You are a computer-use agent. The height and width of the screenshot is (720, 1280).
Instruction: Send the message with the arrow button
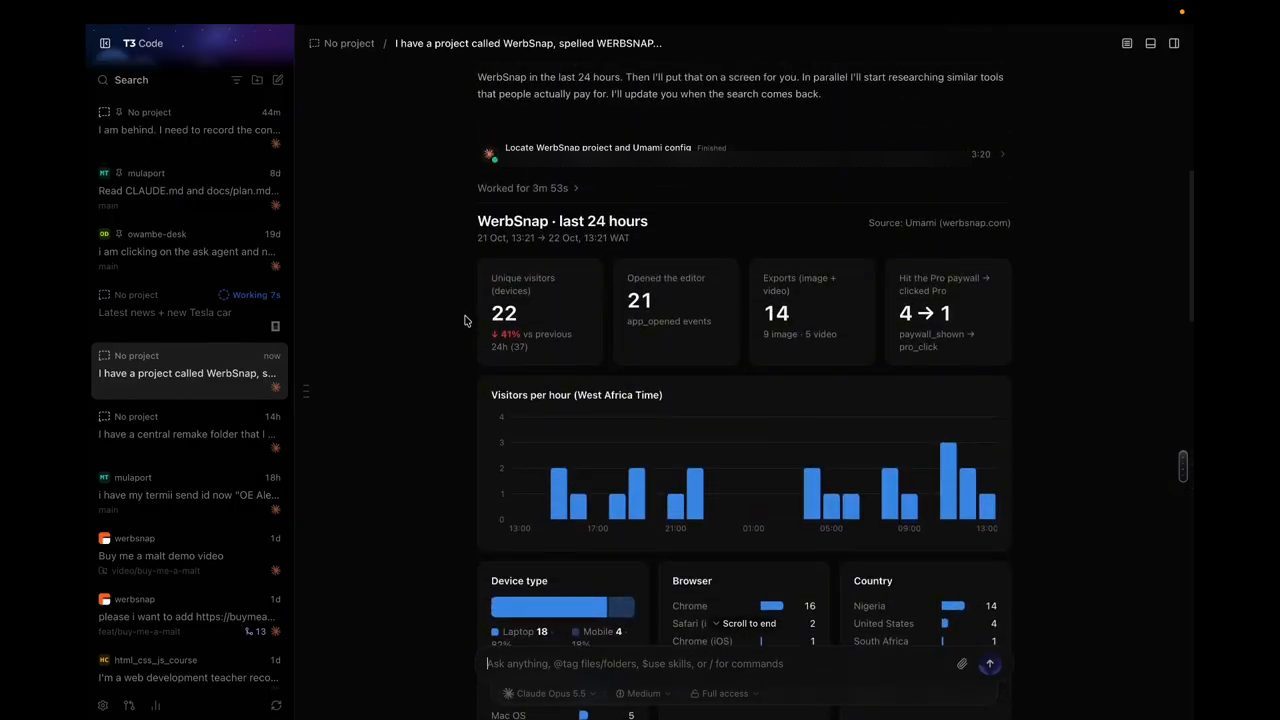[x=990, y=664]
